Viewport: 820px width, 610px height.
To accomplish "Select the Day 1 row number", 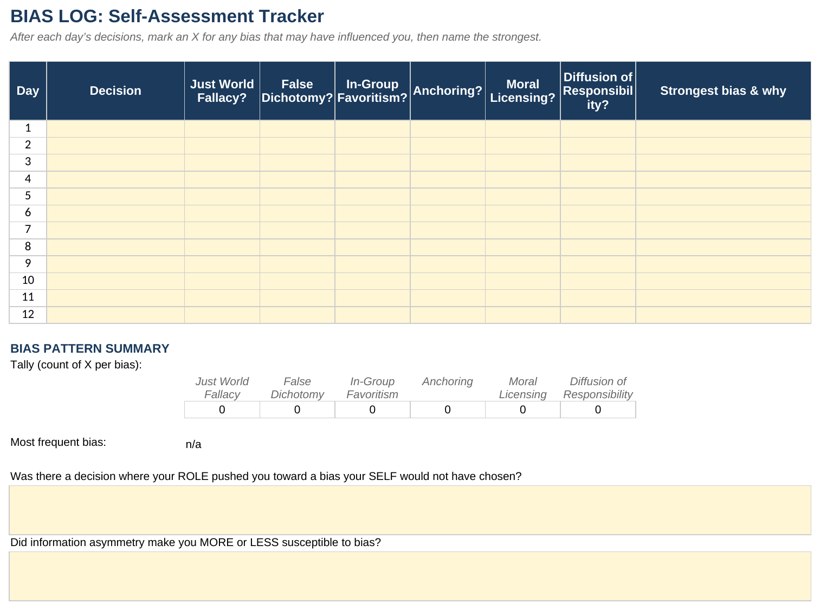I will 28,128.
